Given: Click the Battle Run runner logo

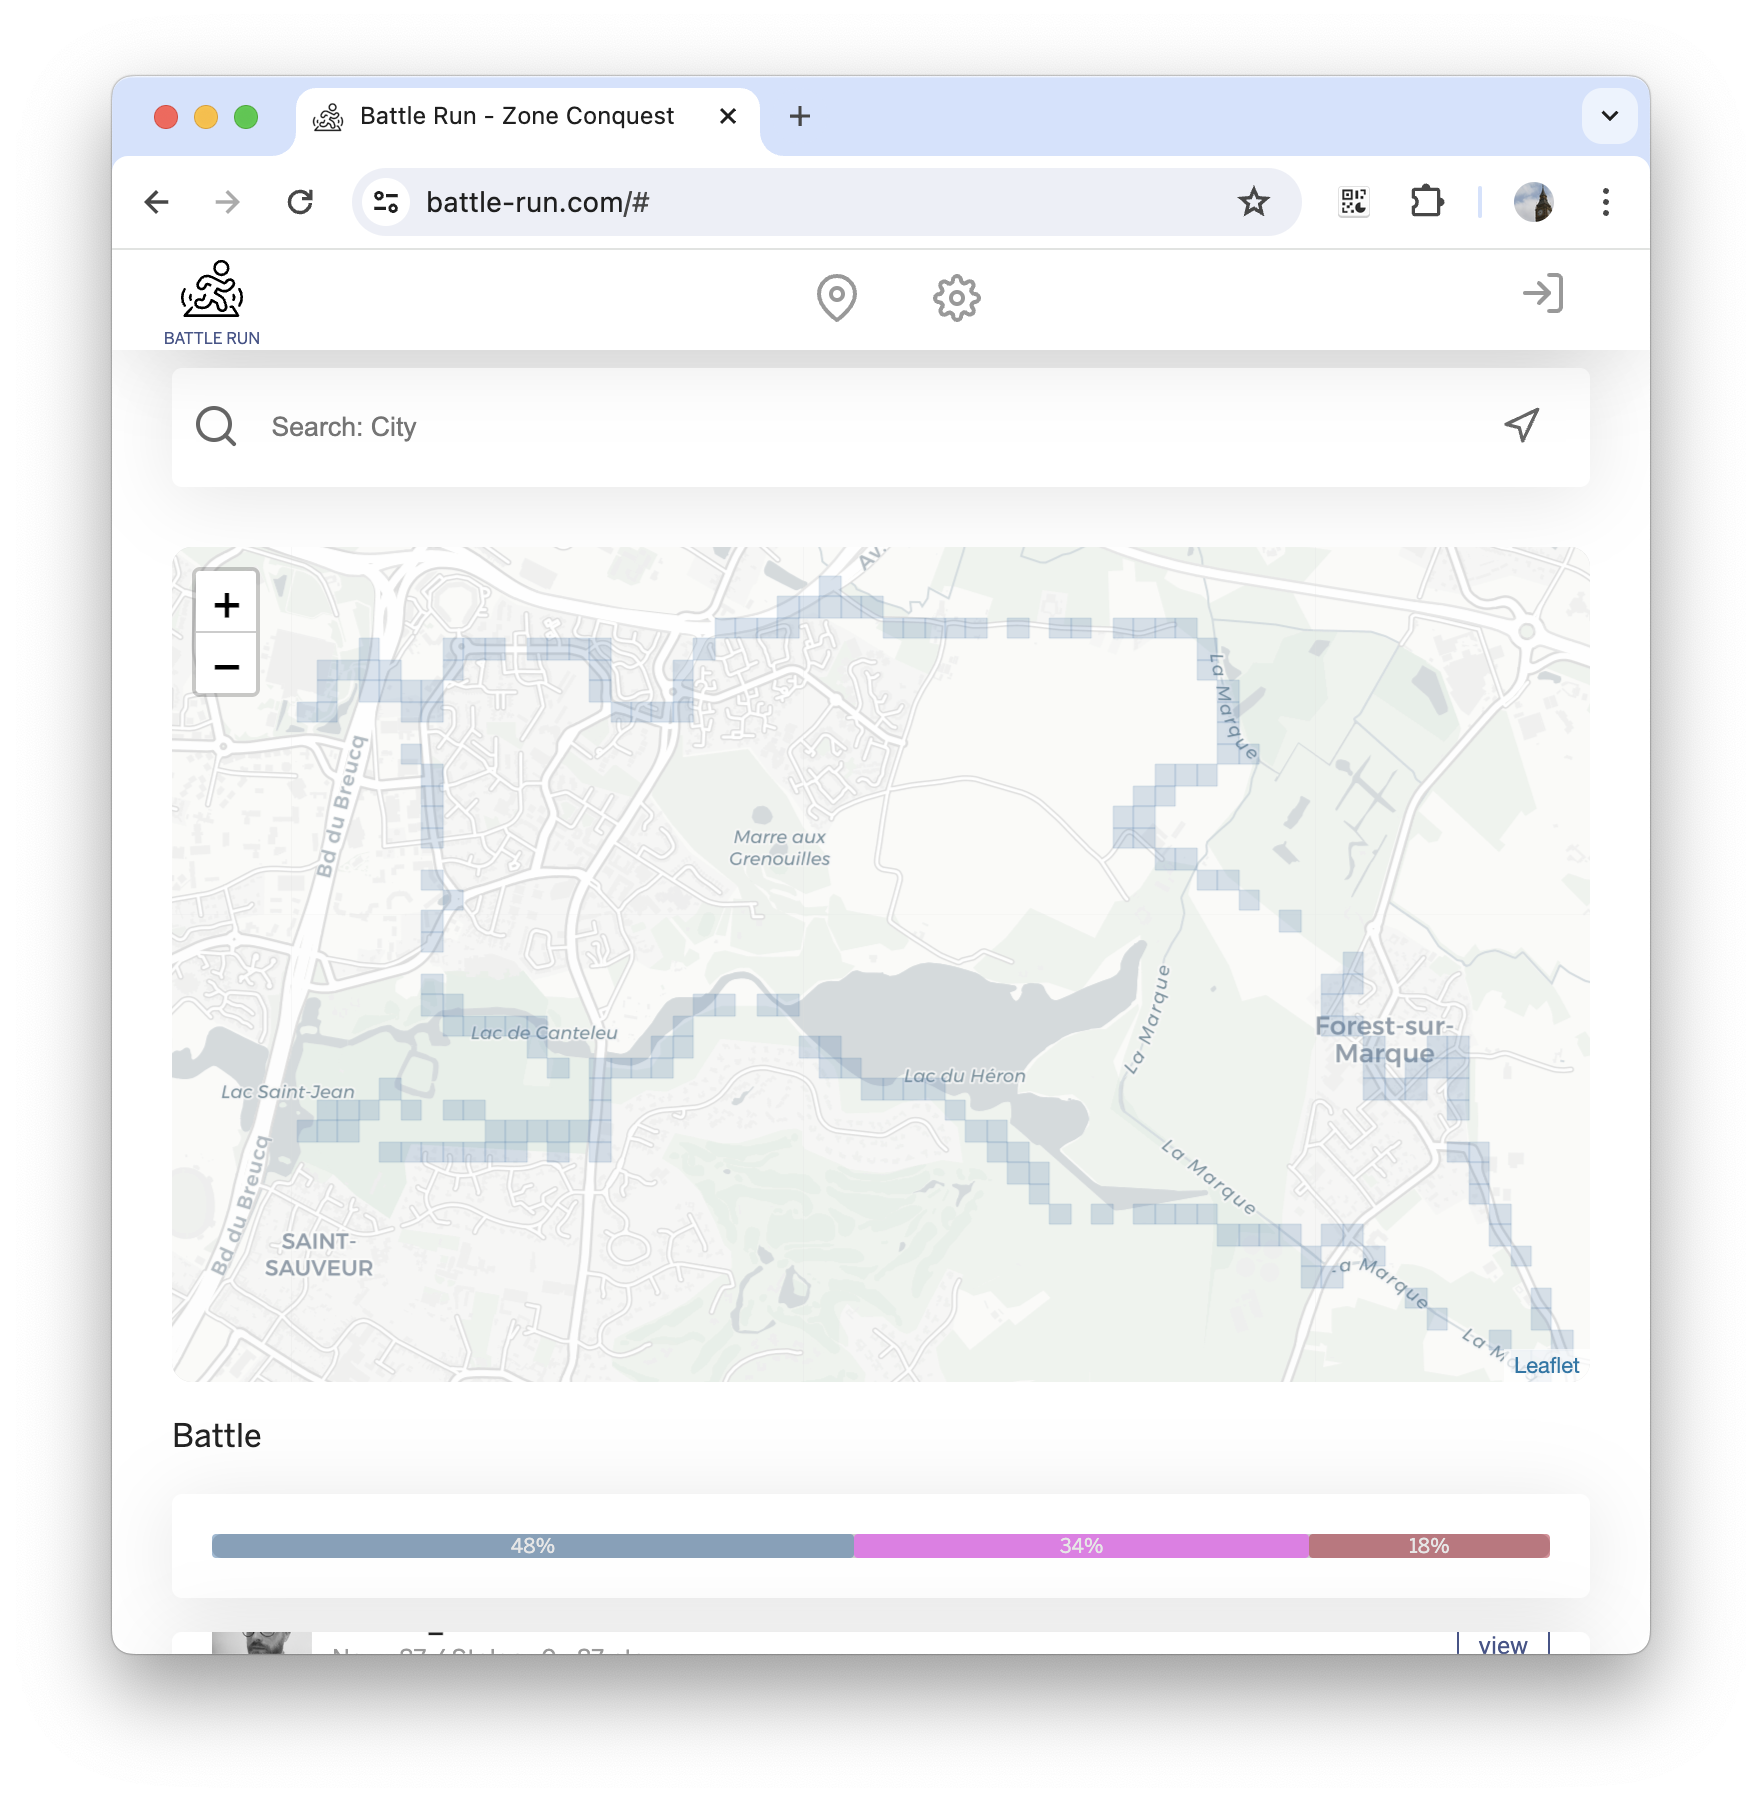Looking at the screenshot, I should click(212, 290).
